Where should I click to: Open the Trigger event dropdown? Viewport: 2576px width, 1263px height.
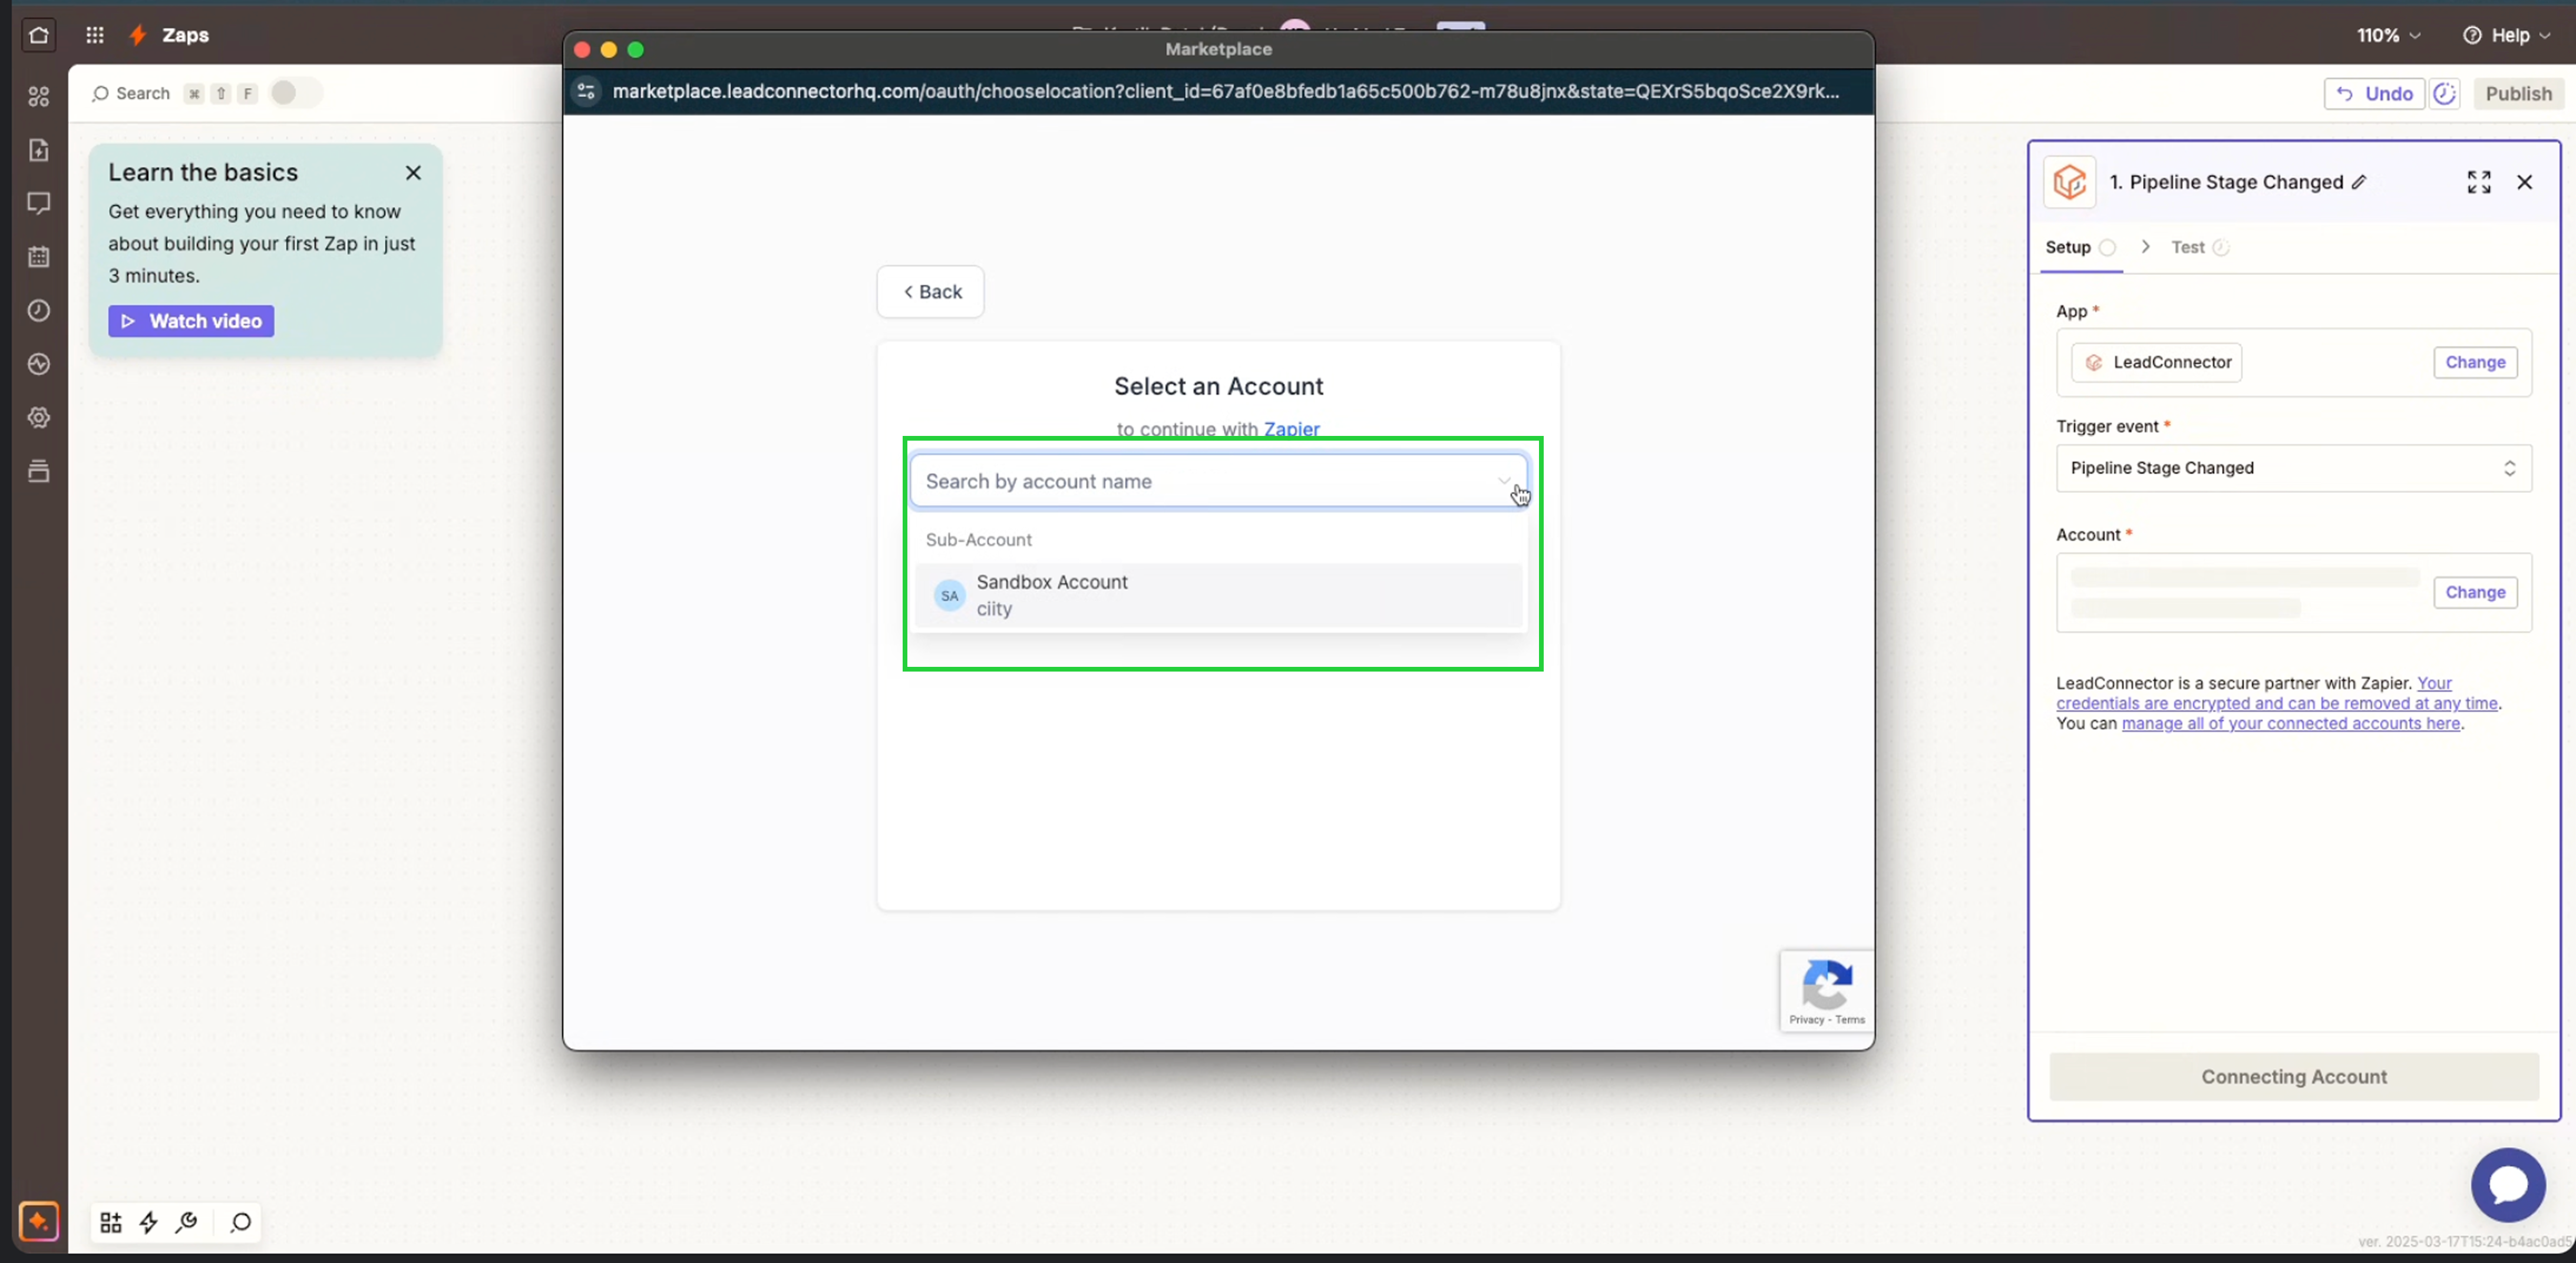coord(2293,468)
